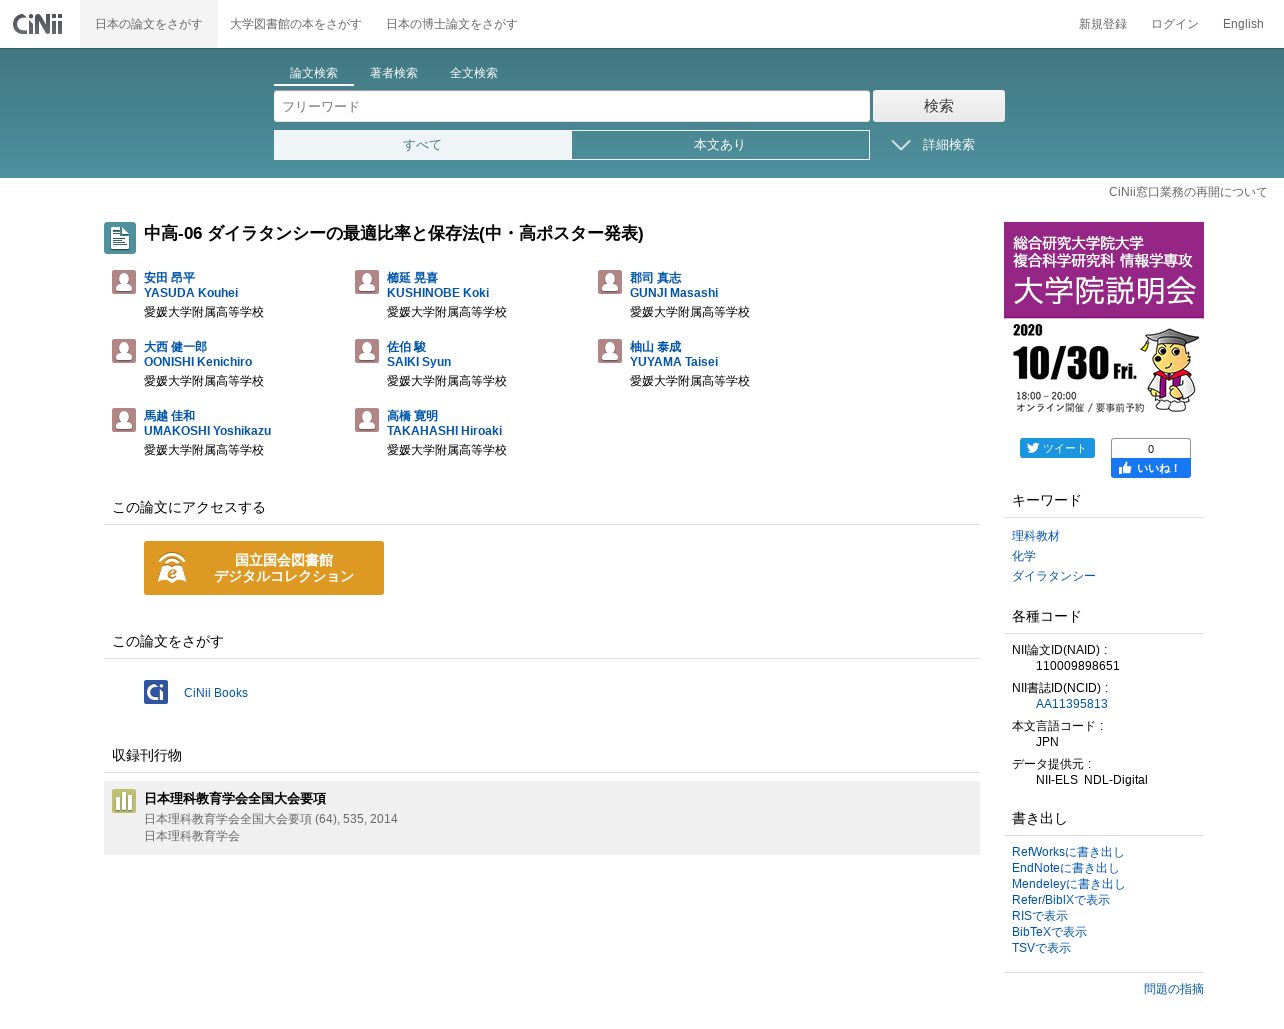Open the CiNii Books link
The width and height of the screenshot is (1284, 1029).
(x=216, y=693)
